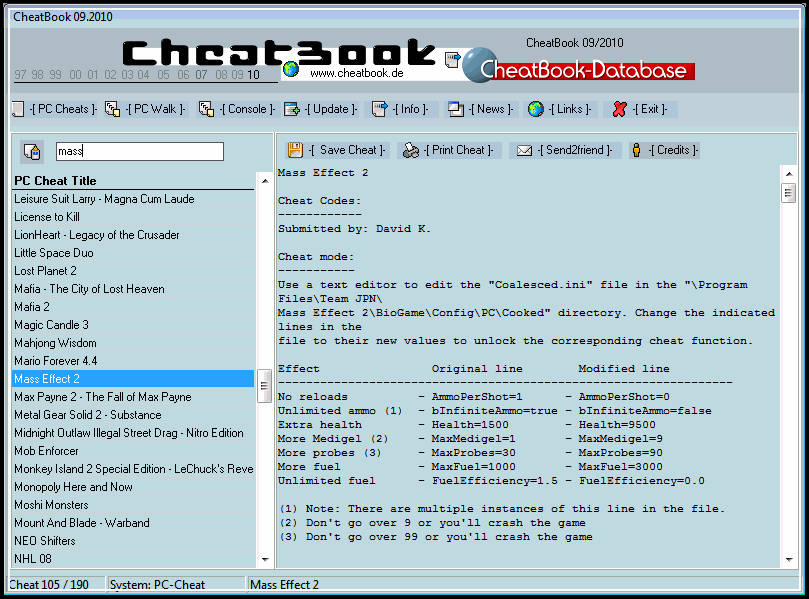Select Mahjong Wisdom entry
This screenshot has width=809, height=599.
[x=133, y=343]
